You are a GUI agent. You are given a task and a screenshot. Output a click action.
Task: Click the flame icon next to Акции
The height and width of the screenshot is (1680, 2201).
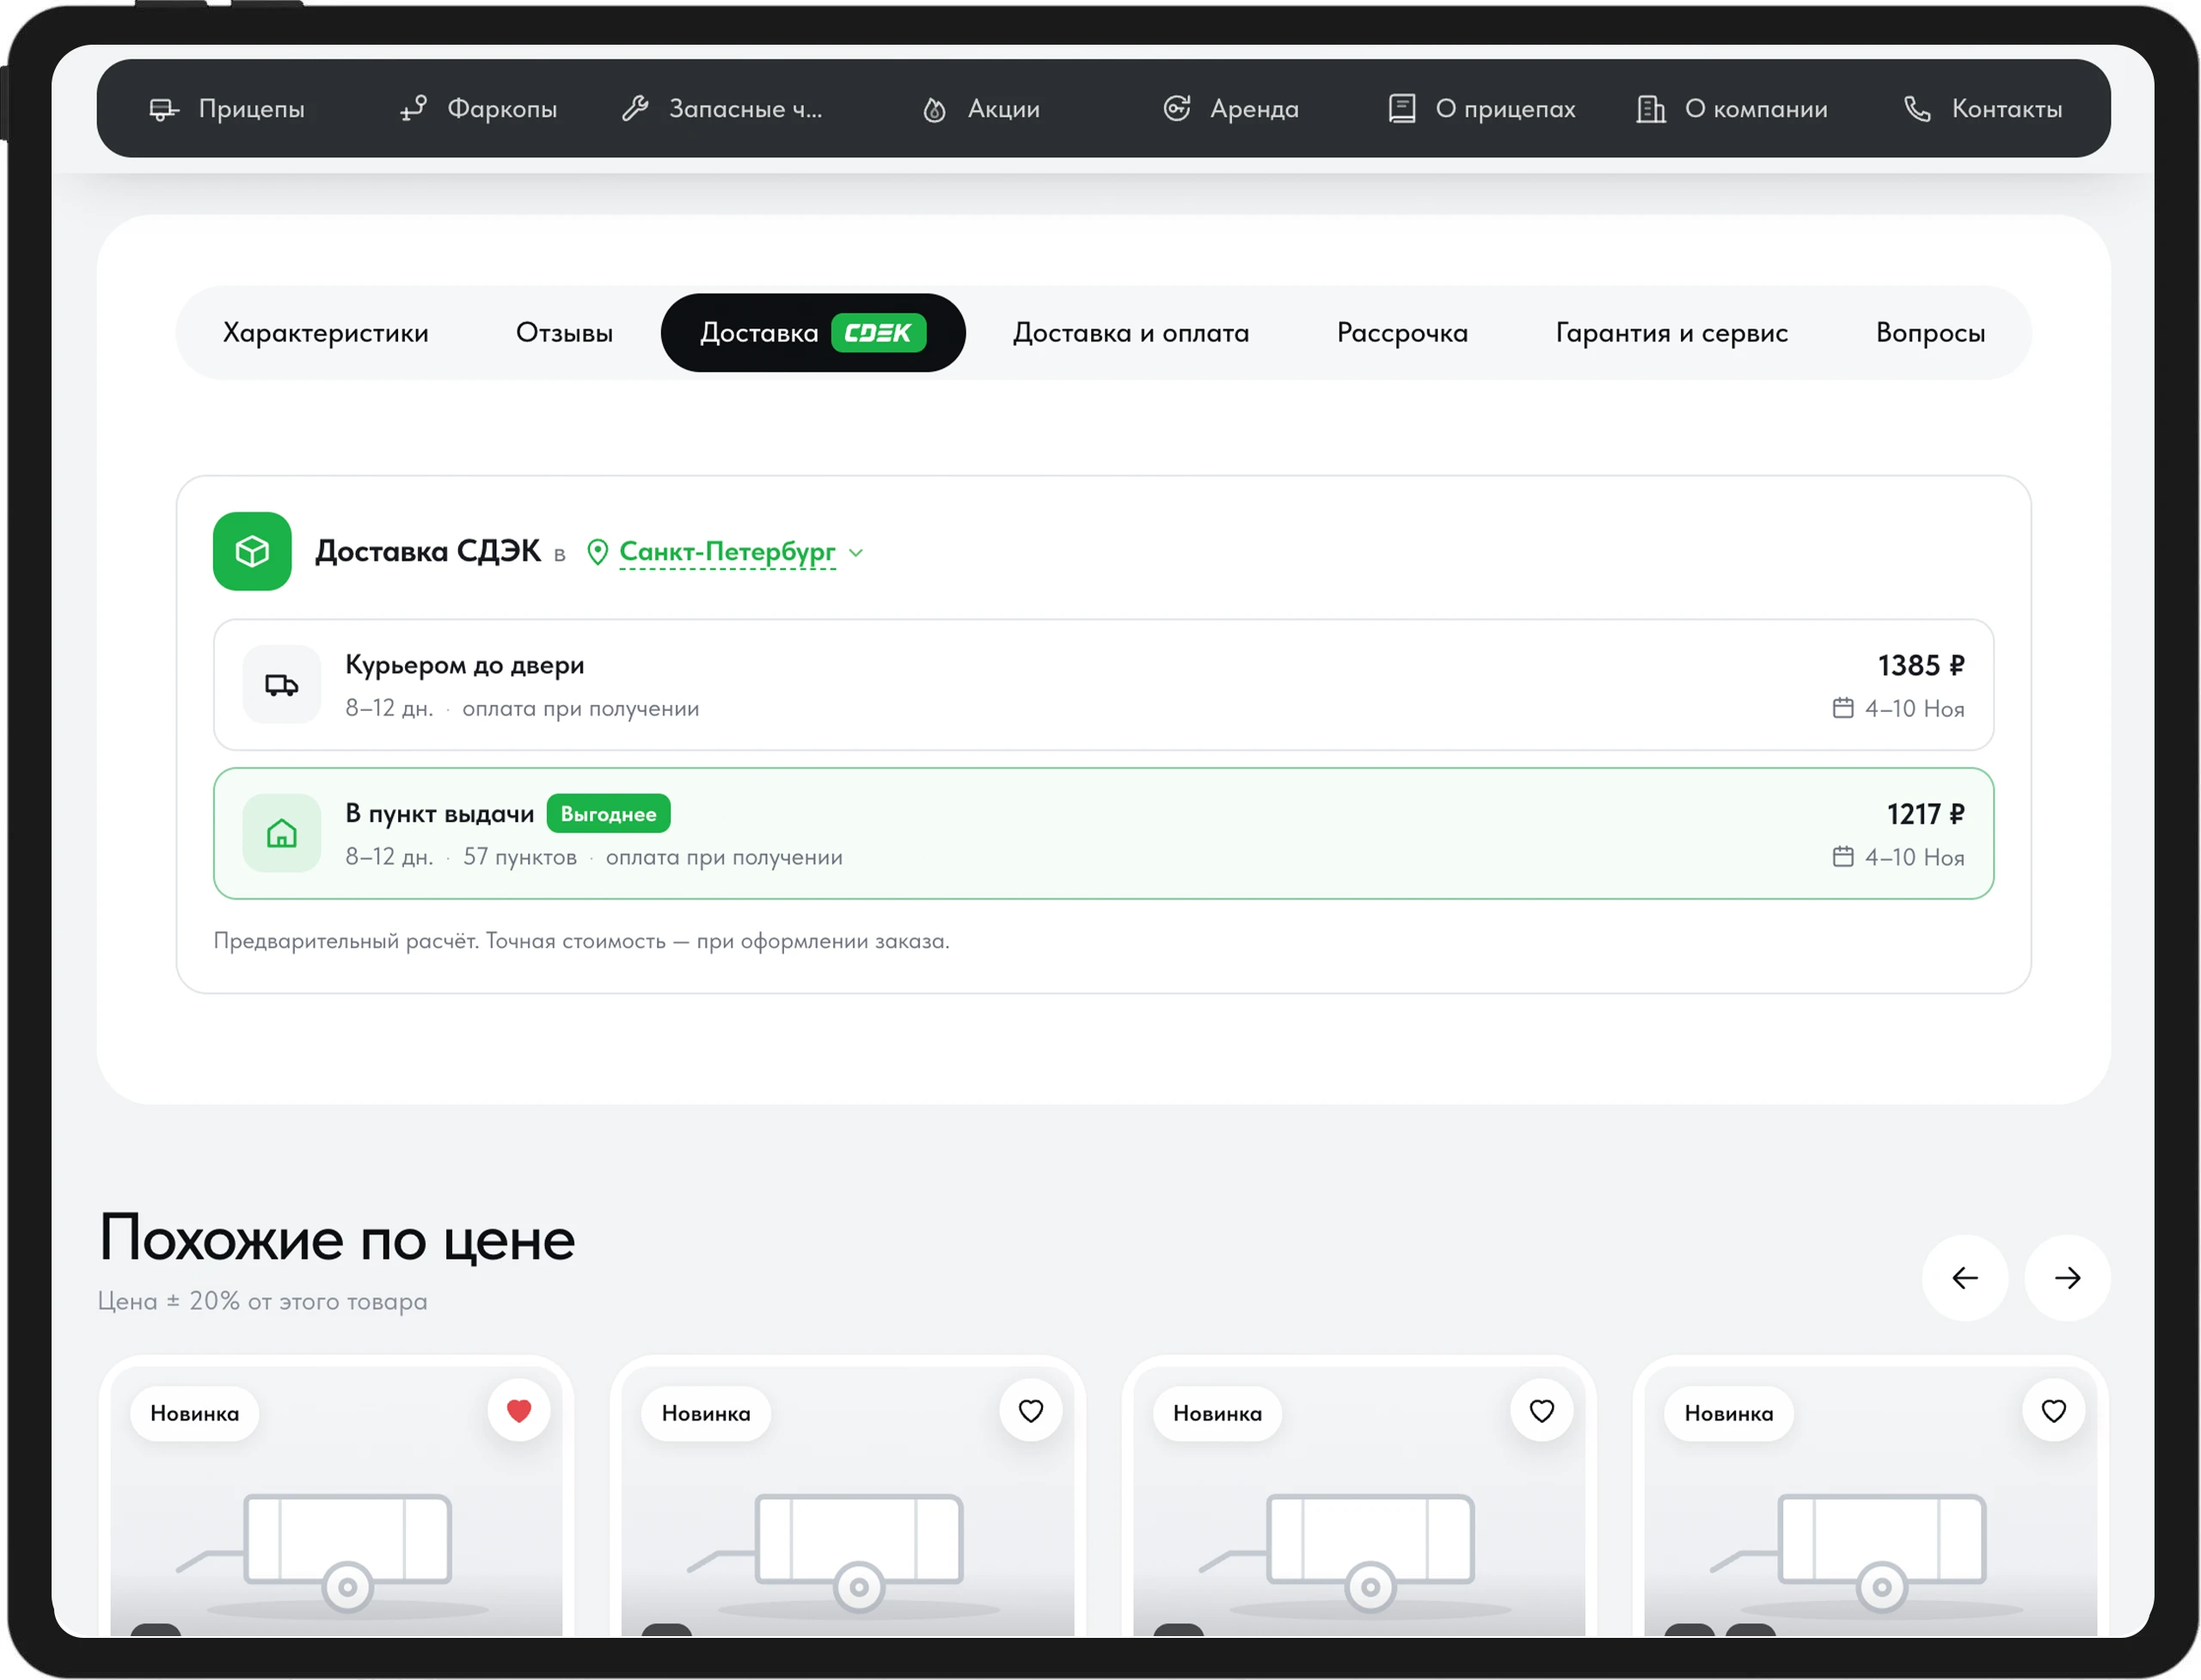pos(934,109)
